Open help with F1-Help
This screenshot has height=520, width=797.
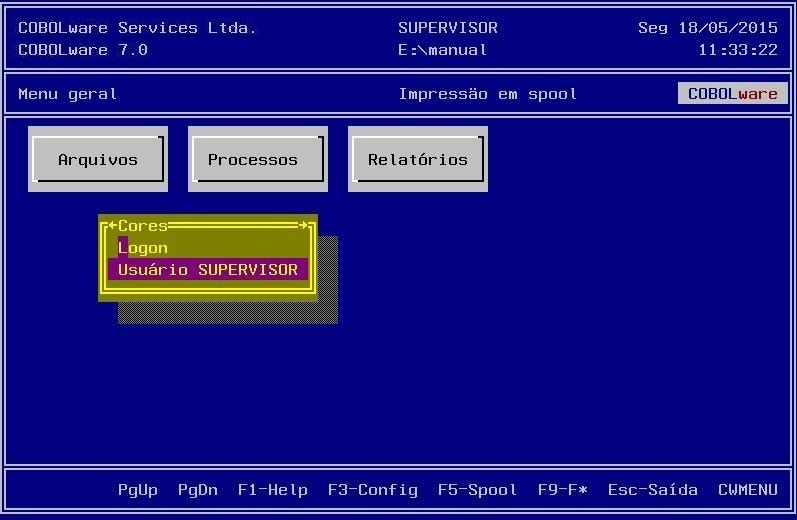[272, 490]
